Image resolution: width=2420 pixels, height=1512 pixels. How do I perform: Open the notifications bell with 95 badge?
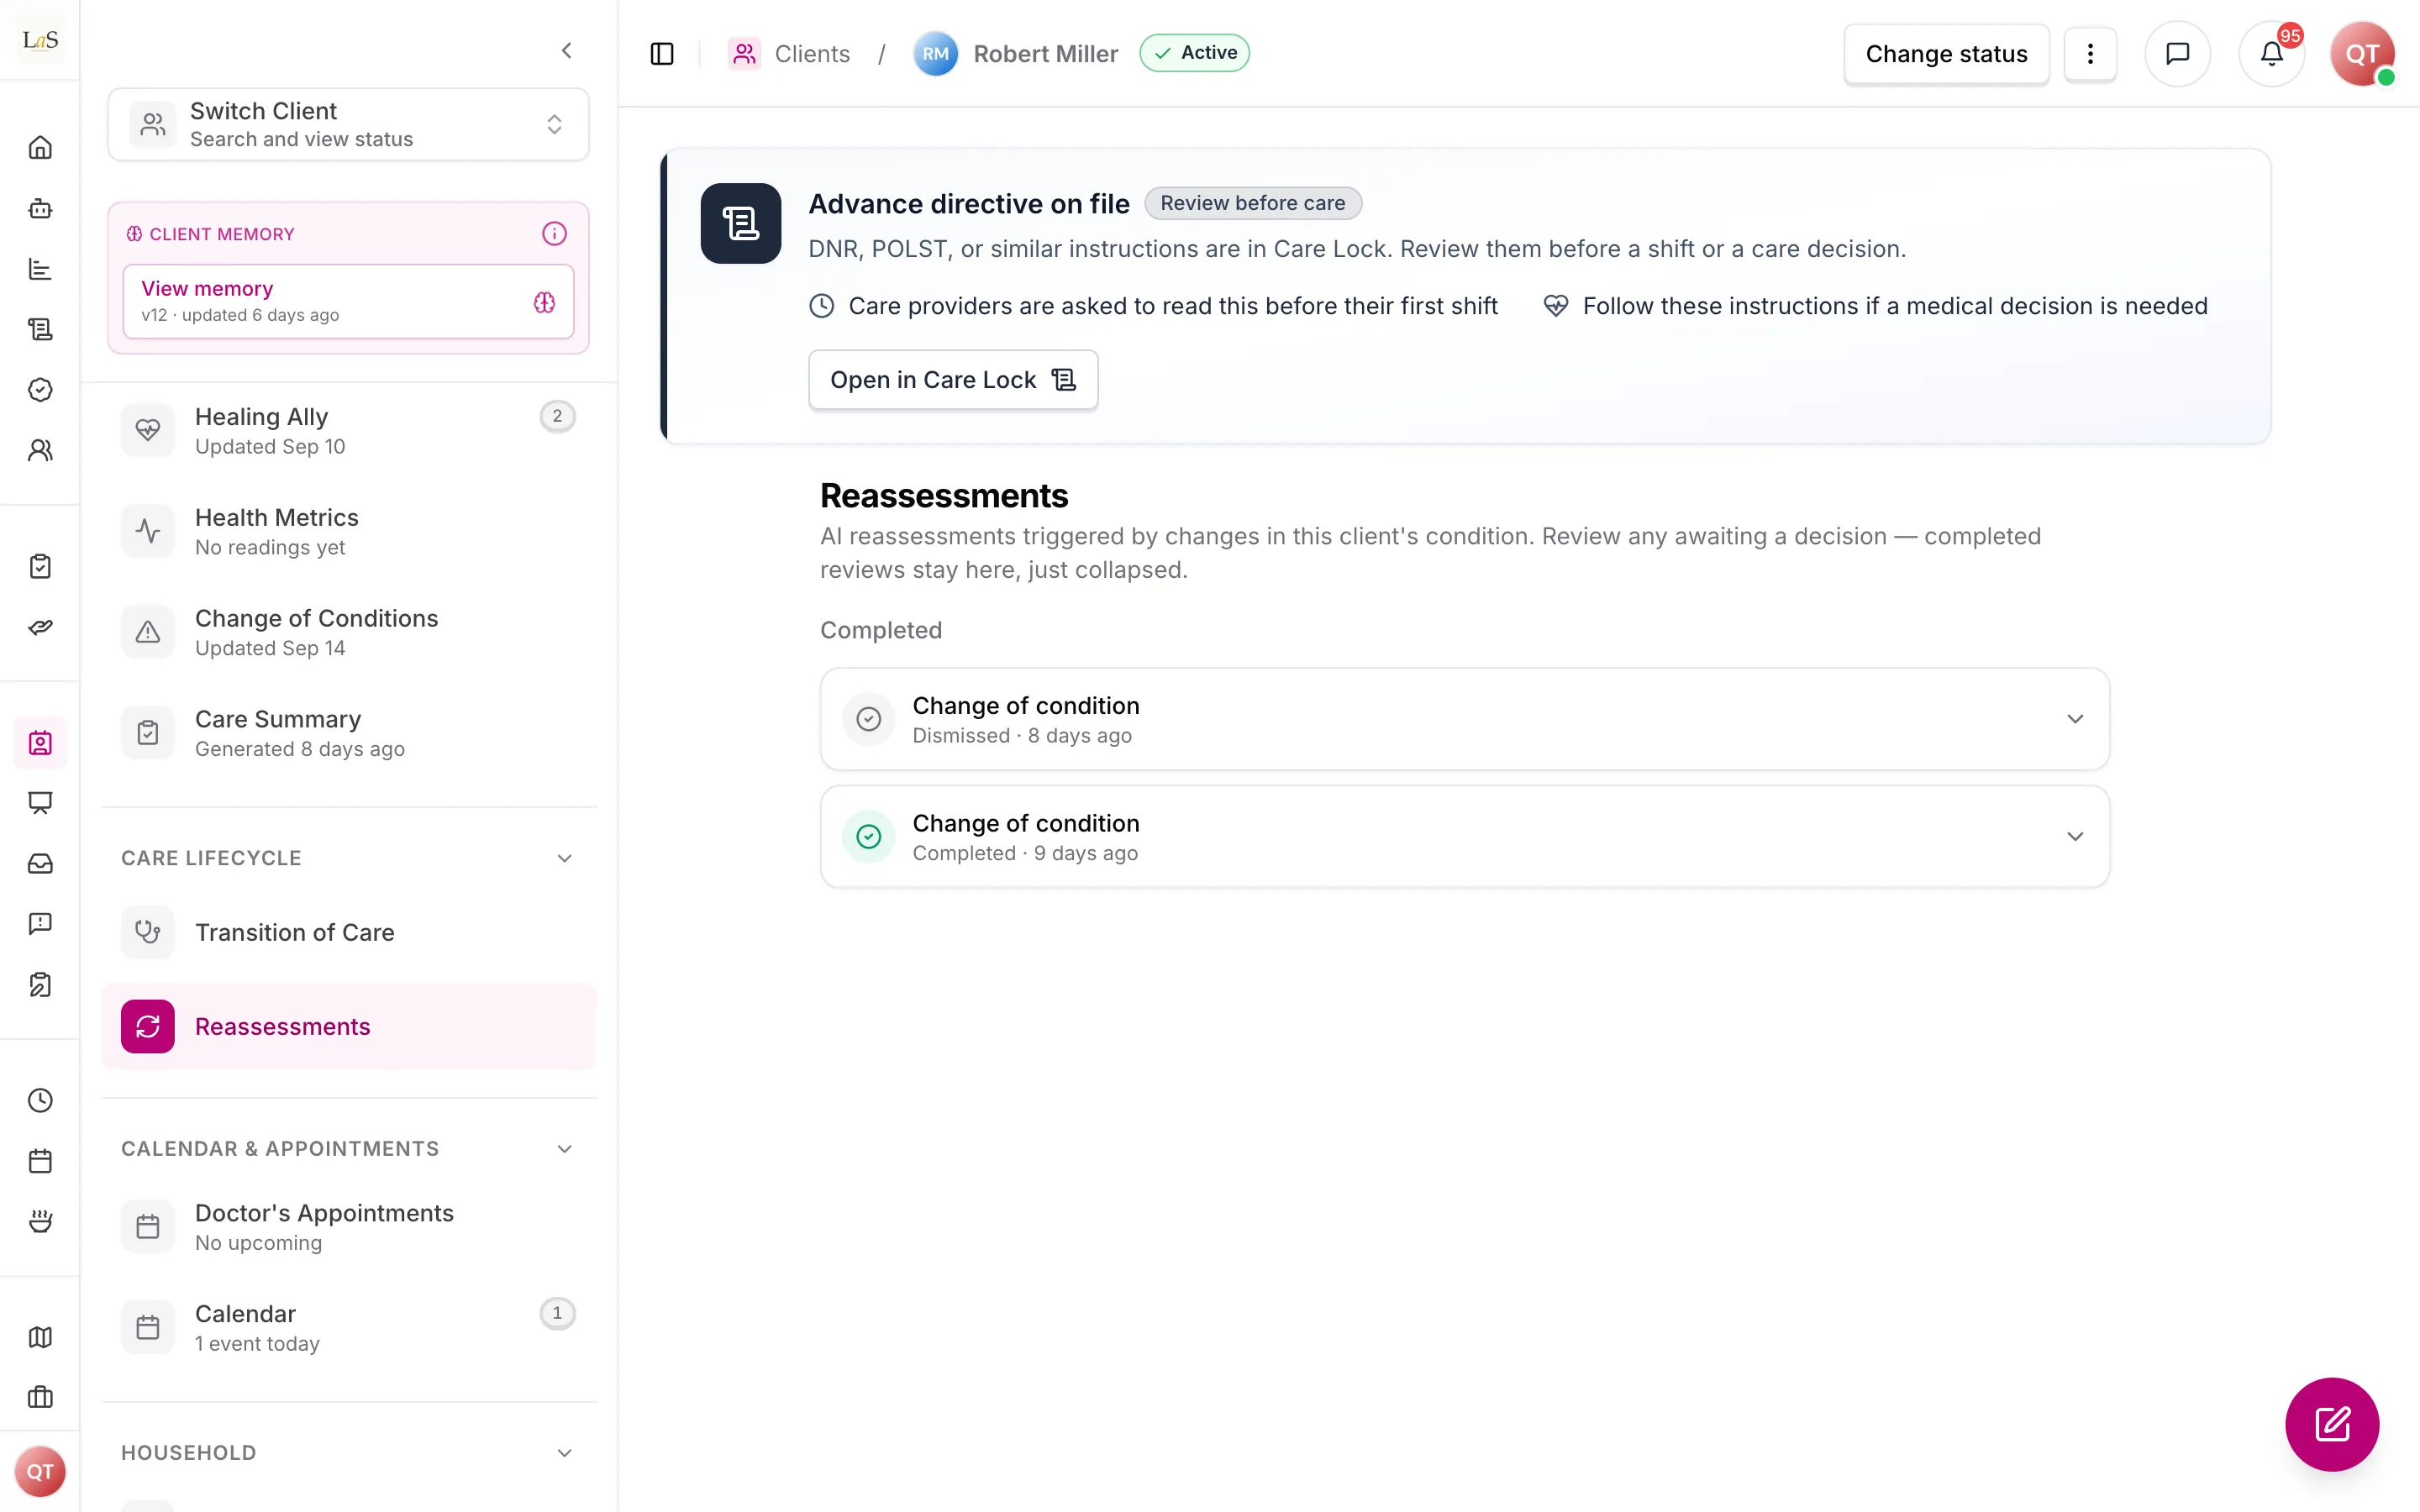tap(2271, 54)
